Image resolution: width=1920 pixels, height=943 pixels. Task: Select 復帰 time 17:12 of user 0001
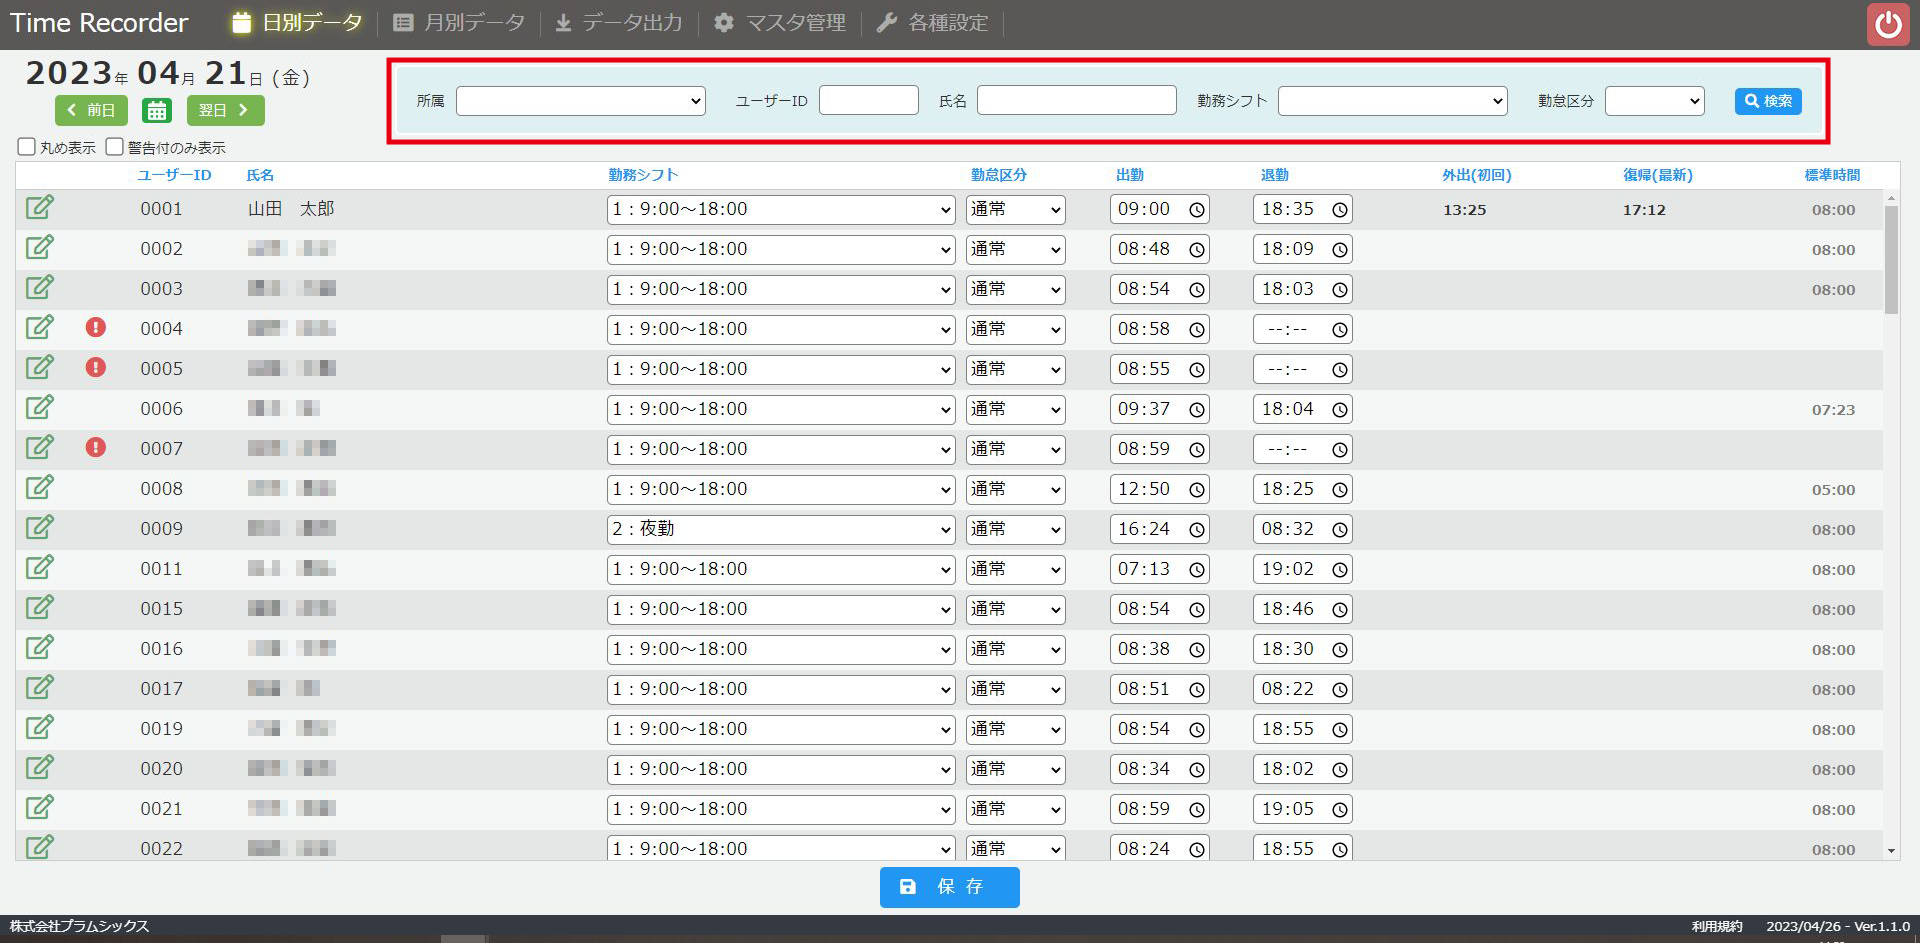pos(1644,210)
